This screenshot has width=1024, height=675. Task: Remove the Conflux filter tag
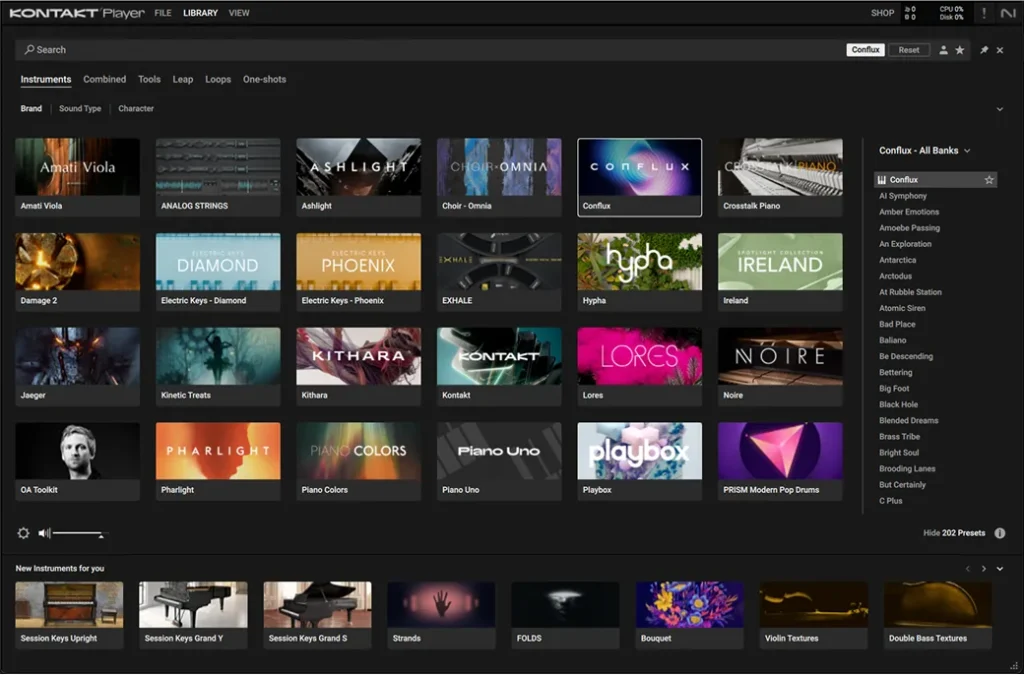coord(865,50)
